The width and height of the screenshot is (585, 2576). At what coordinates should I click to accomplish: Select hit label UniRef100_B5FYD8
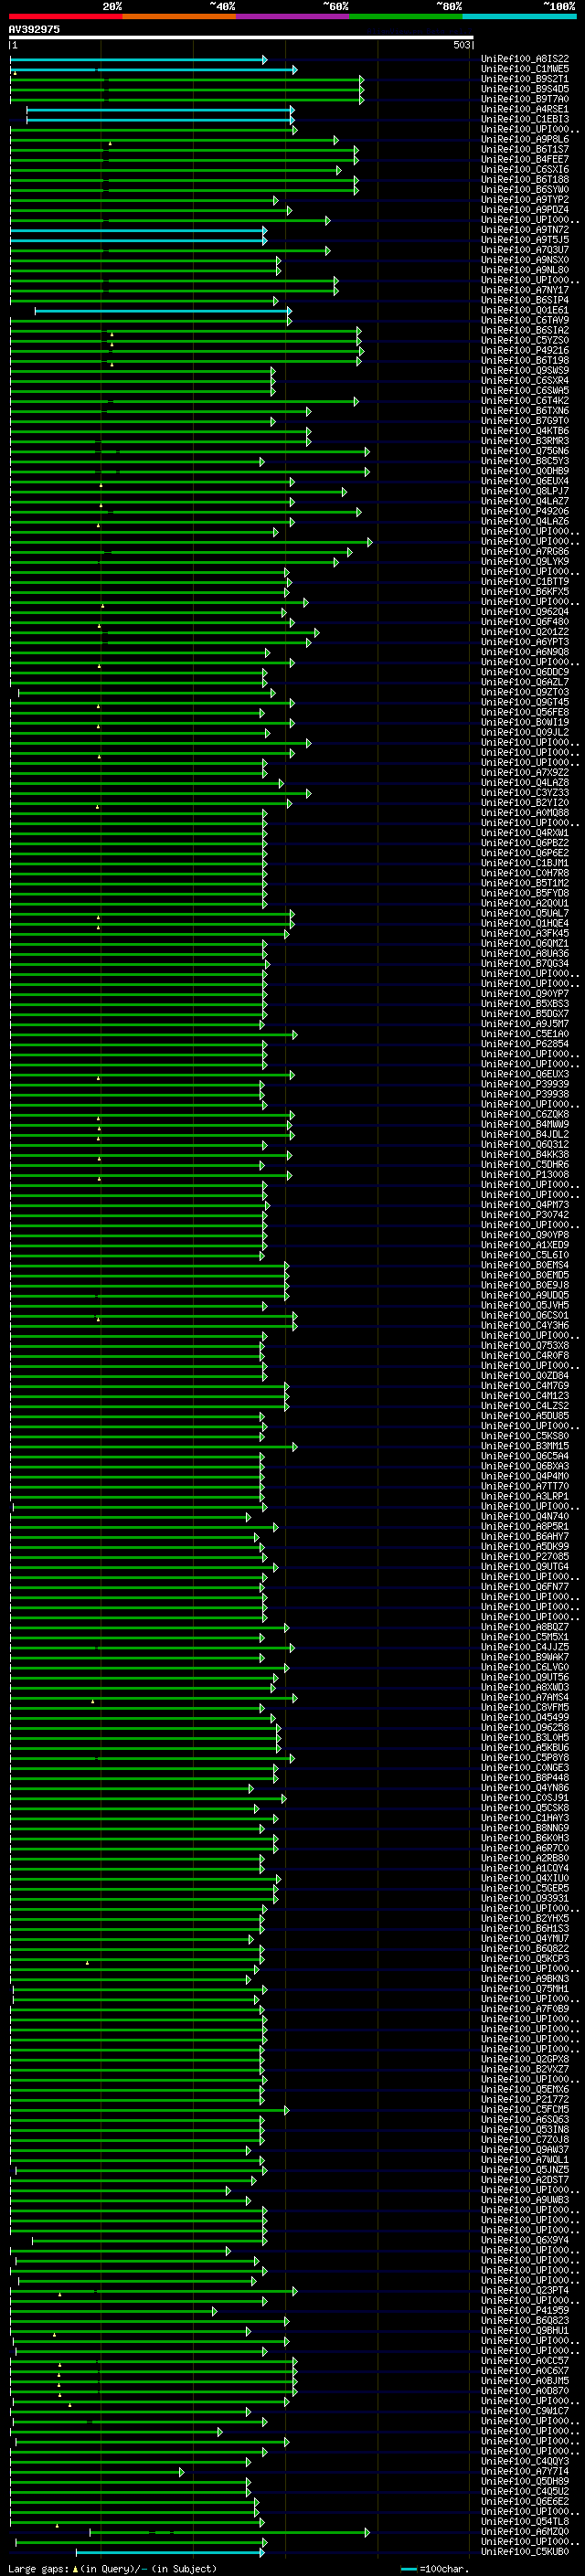tap(525, 894)
